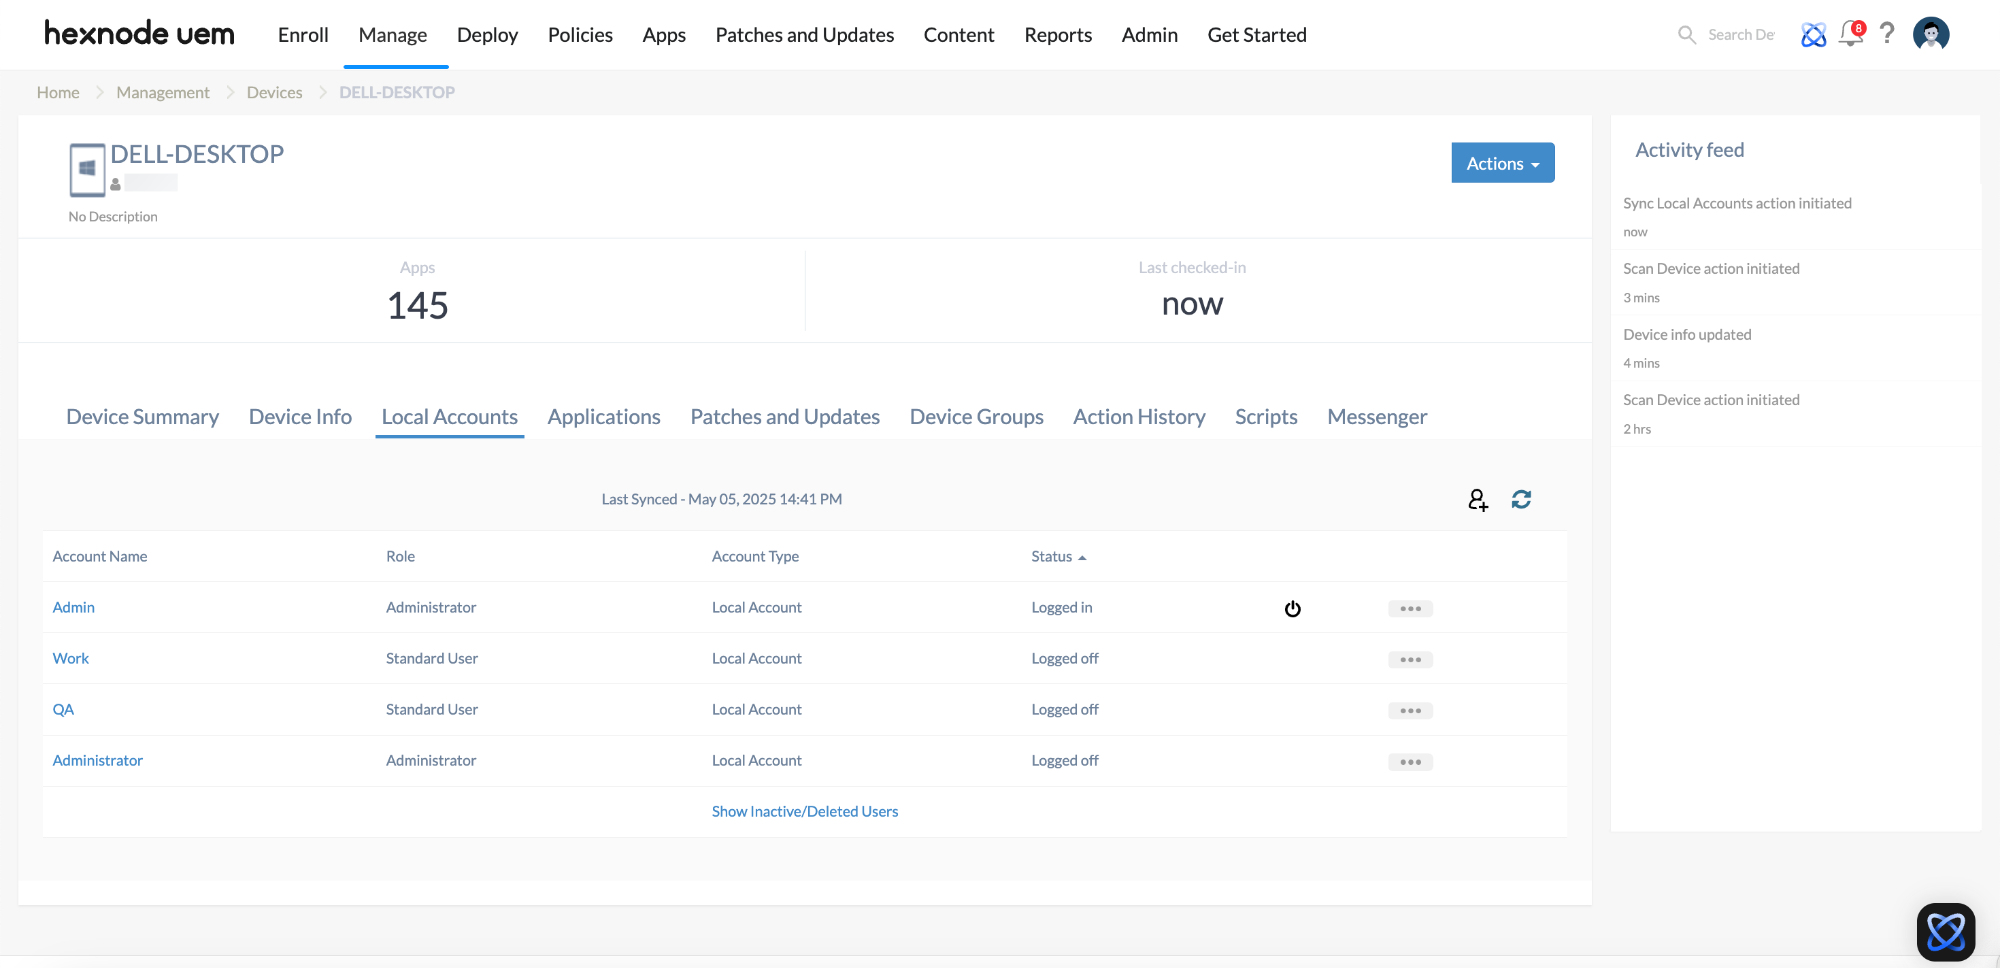Switch to the Device Info tab
This screenshot has height=968, width=2000.
[300, 417]
